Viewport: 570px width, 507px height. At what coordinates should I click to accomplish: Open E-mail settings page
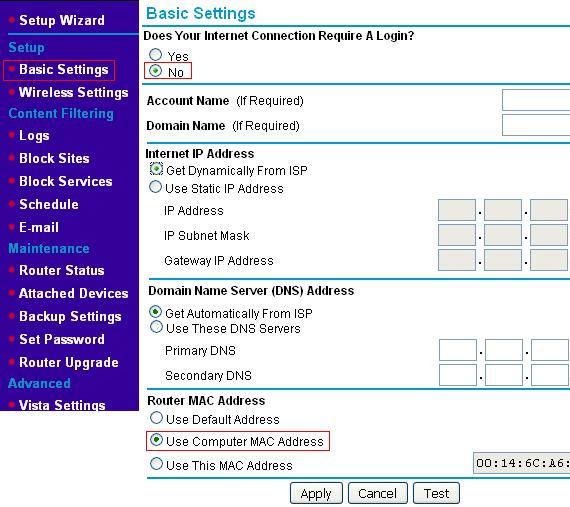pyautogui.click(x=39, y=228)
